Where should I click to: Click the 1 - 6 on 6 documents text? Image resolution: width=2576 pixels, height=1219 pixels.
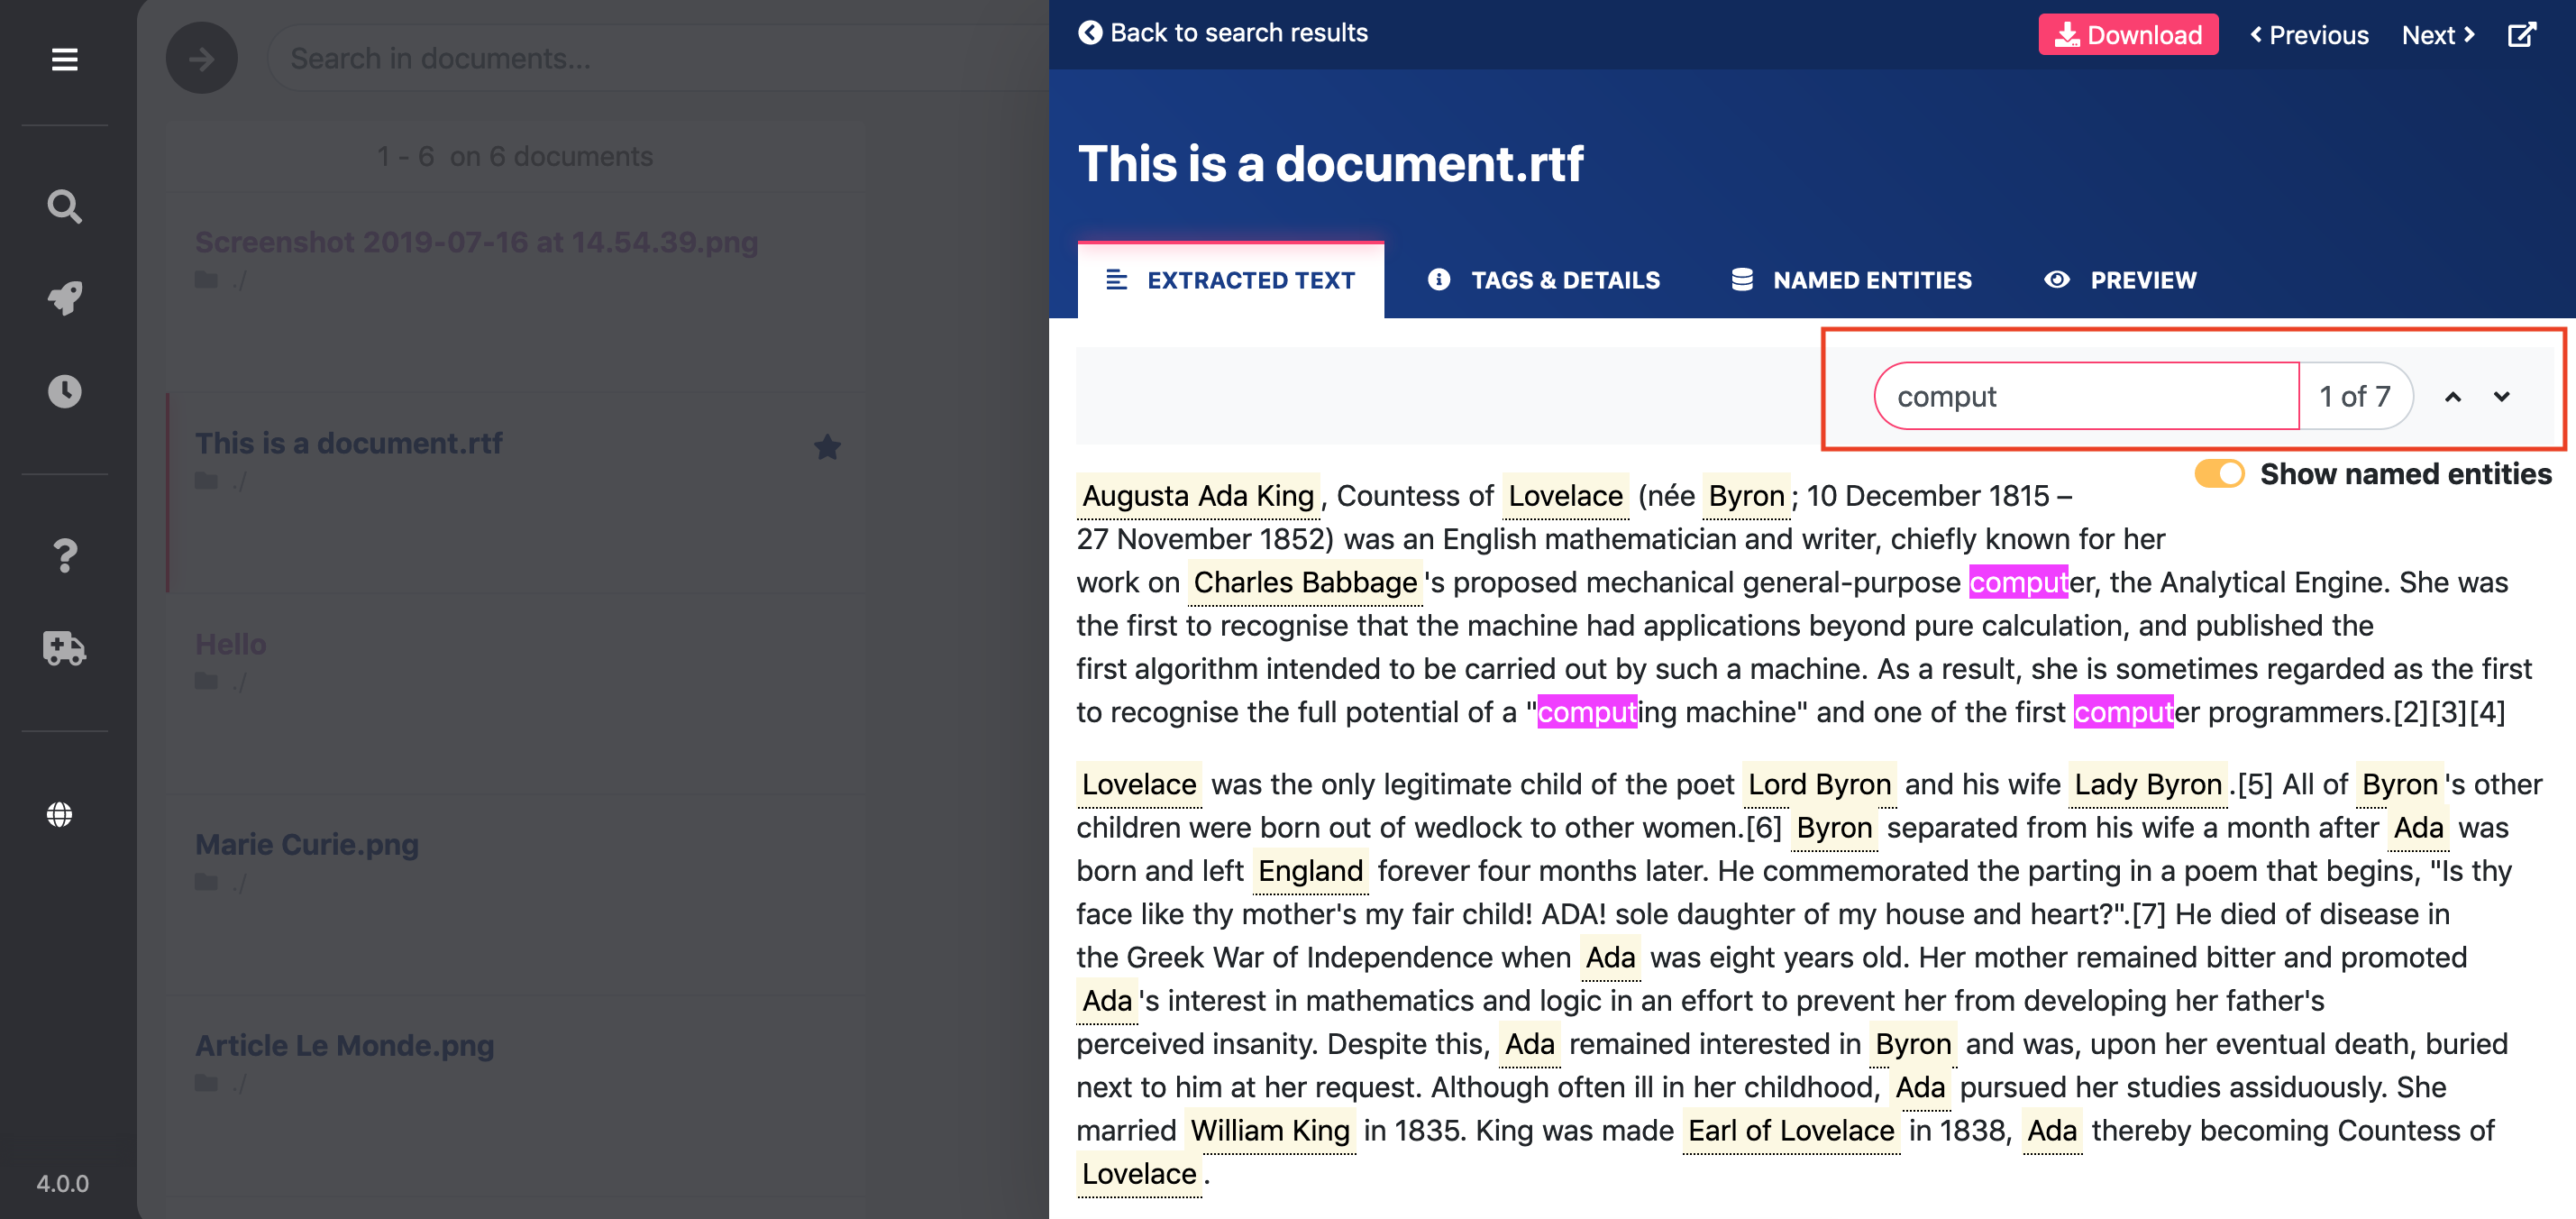(515, 156)
